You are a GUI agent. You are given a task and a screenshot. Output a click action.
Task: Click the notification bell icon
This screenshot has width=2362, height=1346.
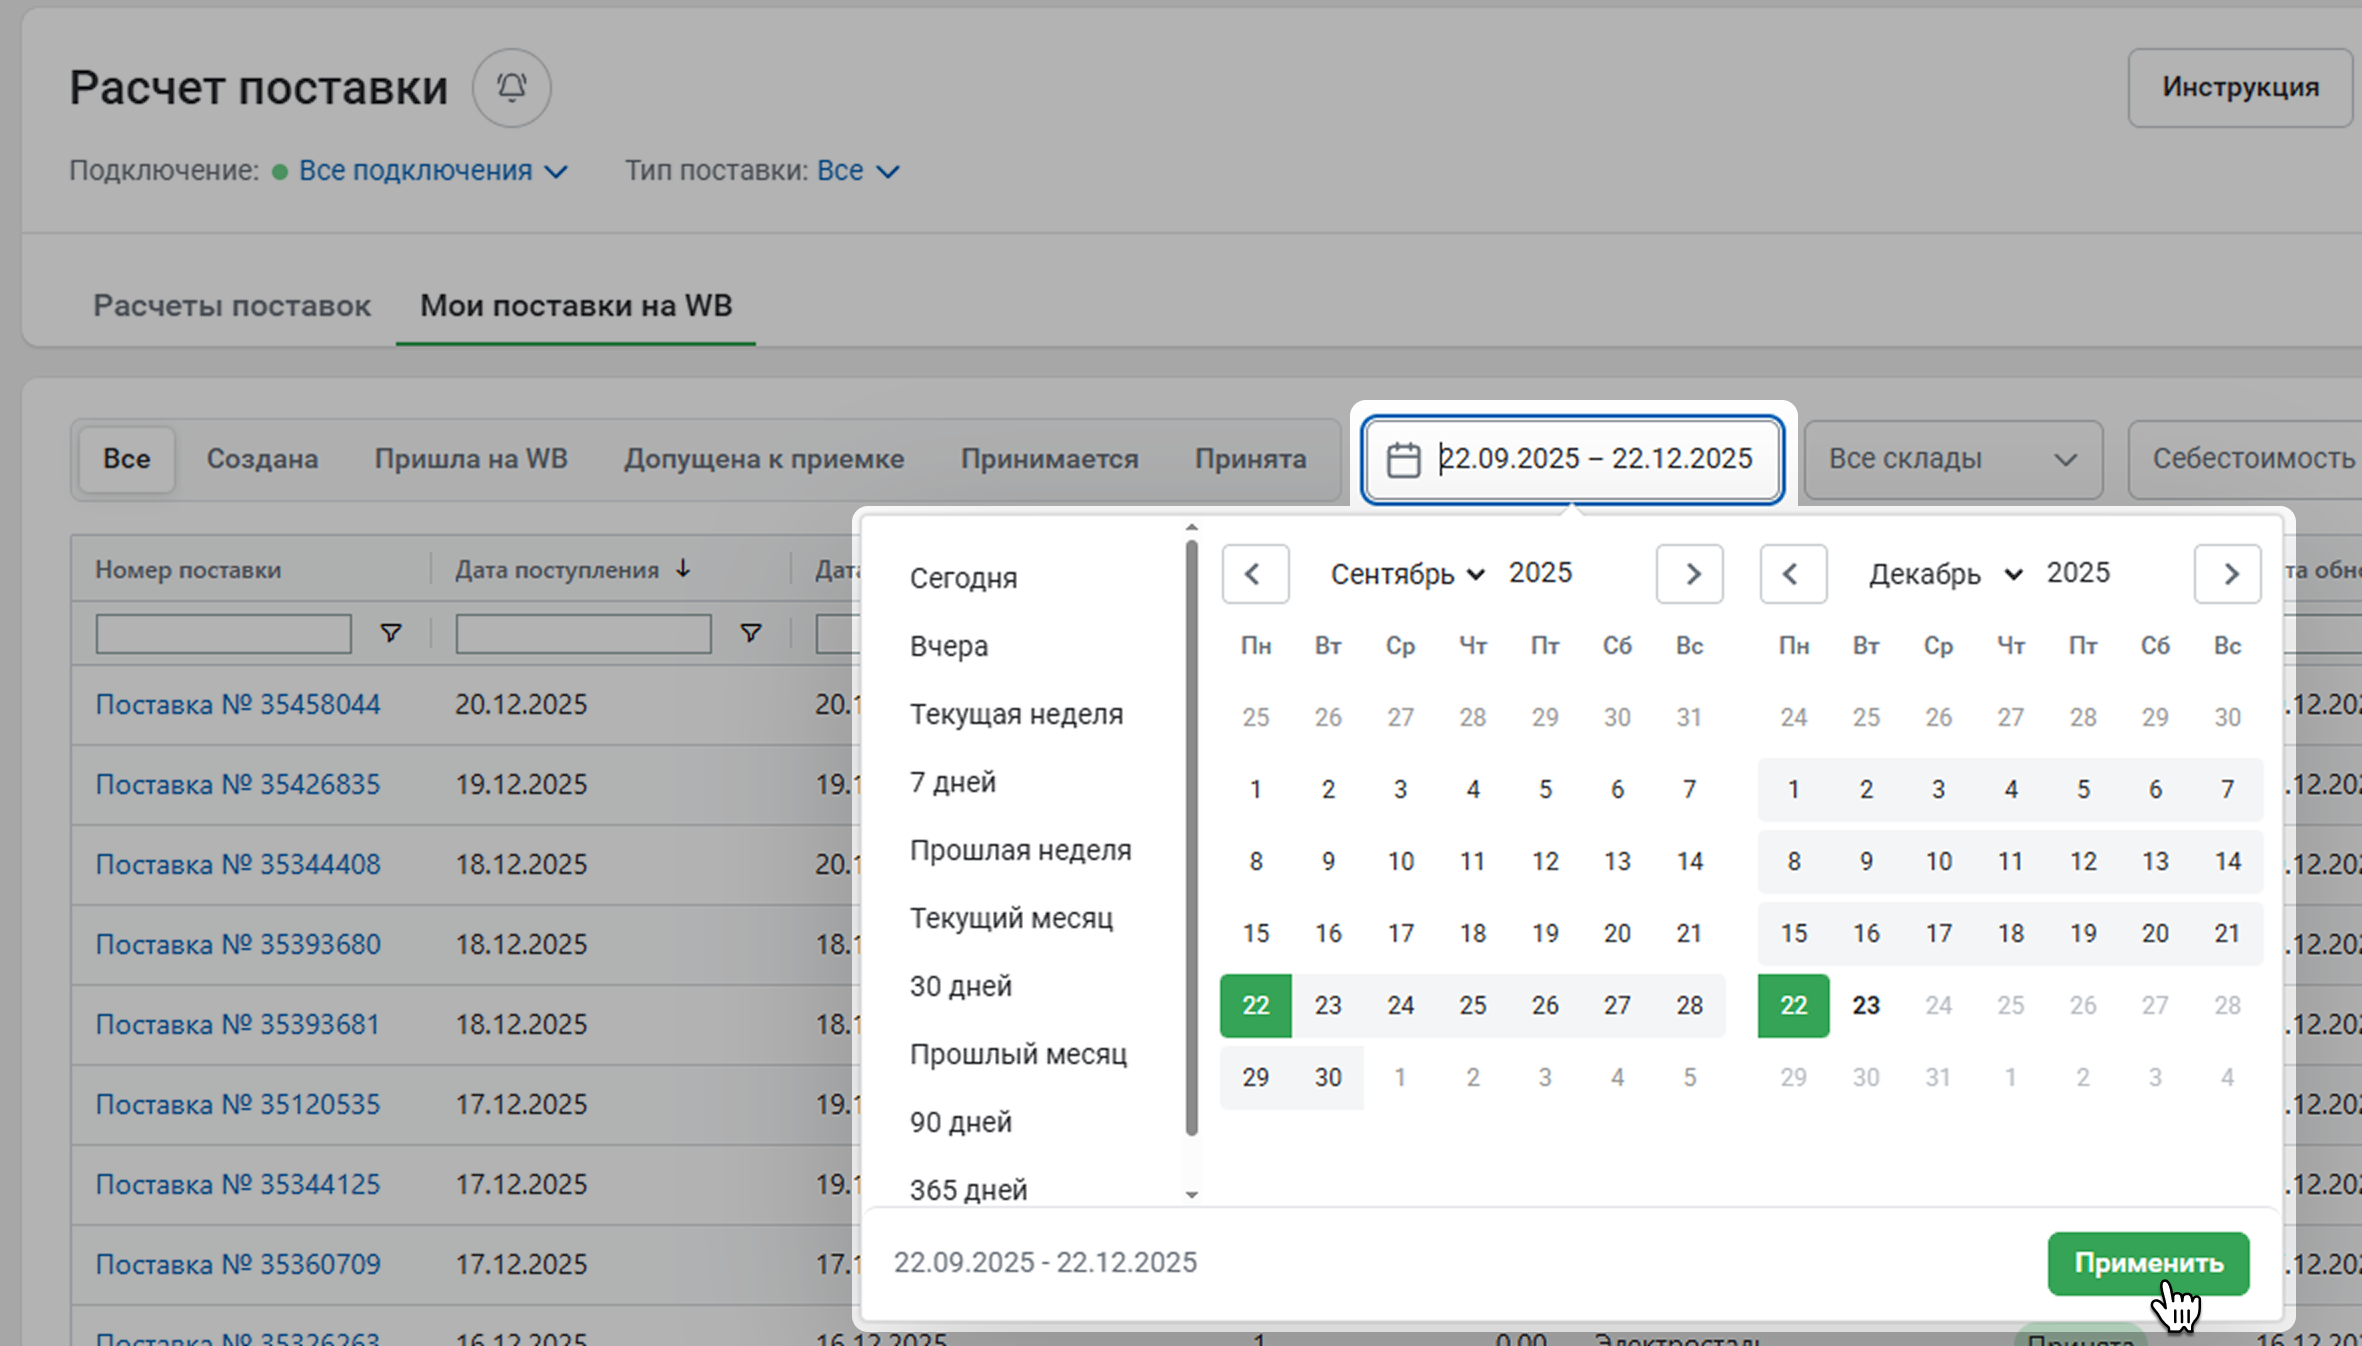click(511, 88)
